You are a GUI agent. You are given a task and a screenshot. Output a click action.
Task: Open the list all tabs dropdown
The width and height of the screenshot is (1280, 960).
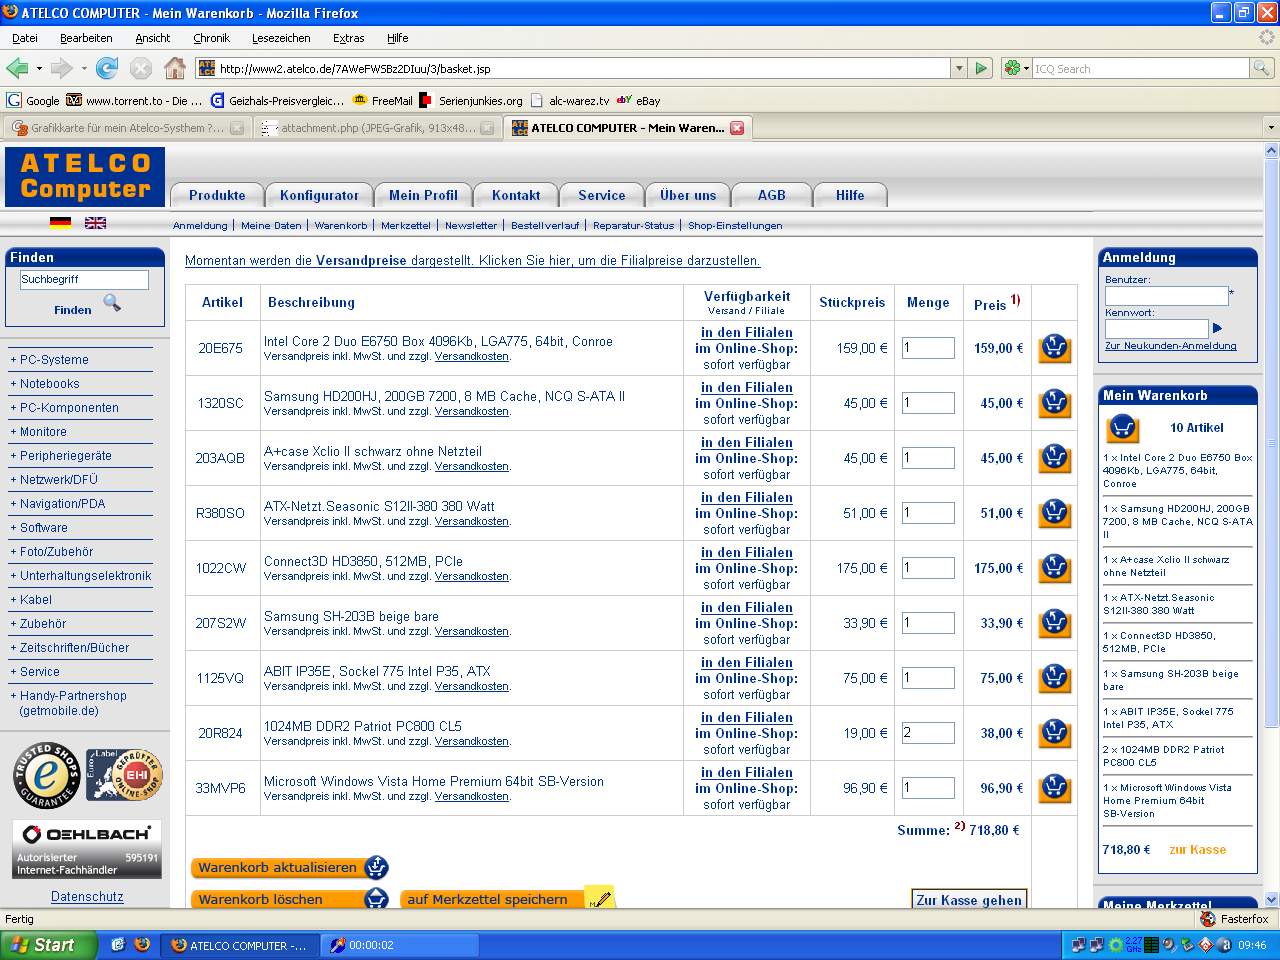pyautogui.click(x=1271, y=128)
